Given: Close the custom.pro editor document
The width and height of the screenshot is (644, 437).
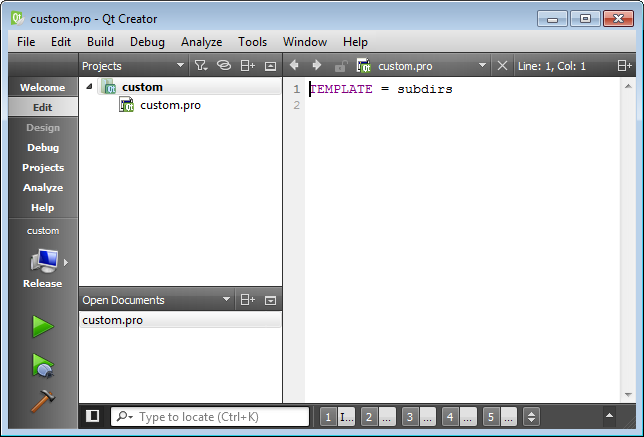Looking at the screenshot, I should click(502, 66).
